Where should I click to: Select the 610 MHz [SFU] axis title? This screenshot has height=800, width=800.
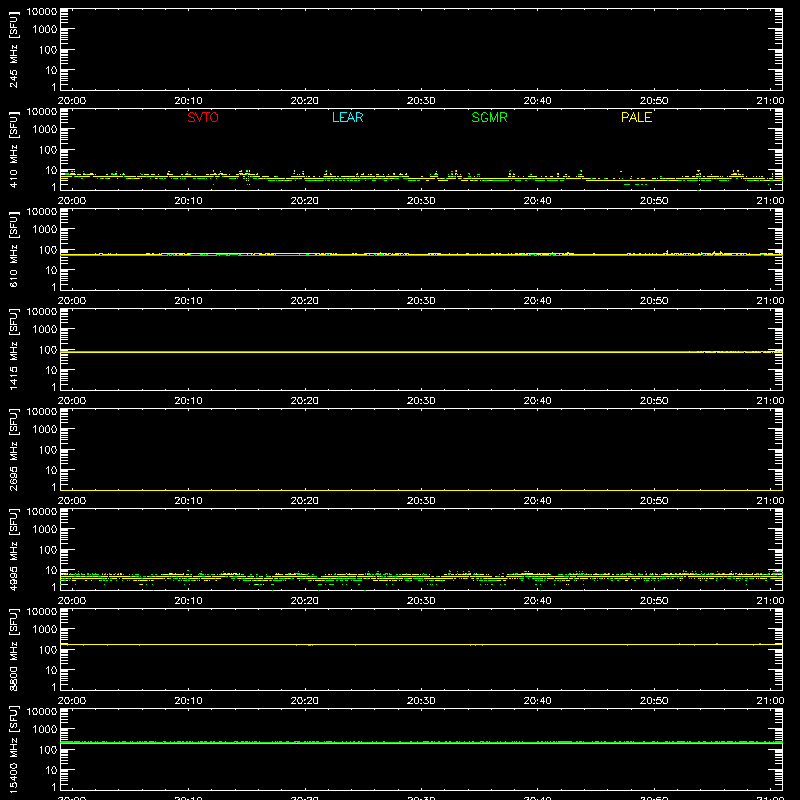tap(13, 249)
